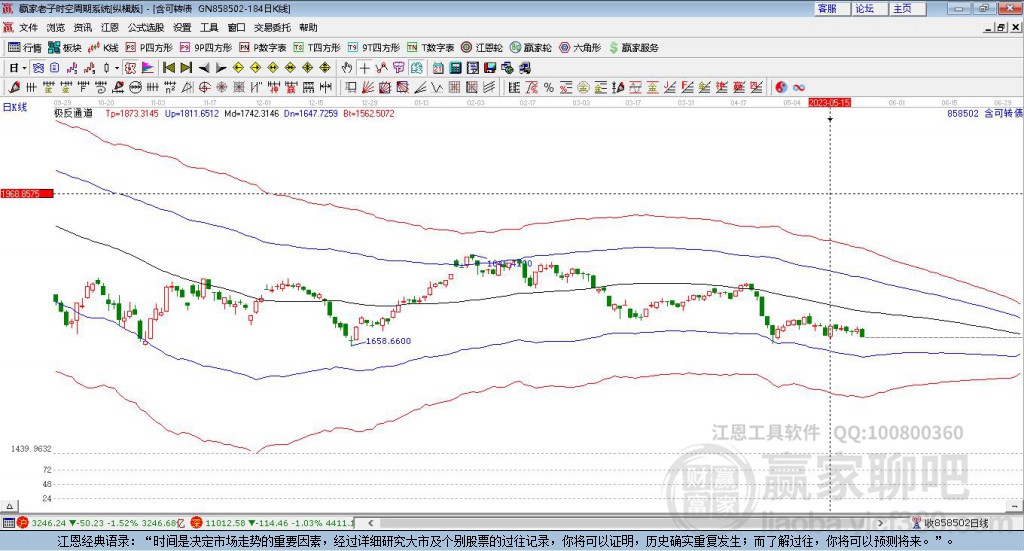
Task: Toggle the colored flag chart icon
Action: [x=148, y=68]
